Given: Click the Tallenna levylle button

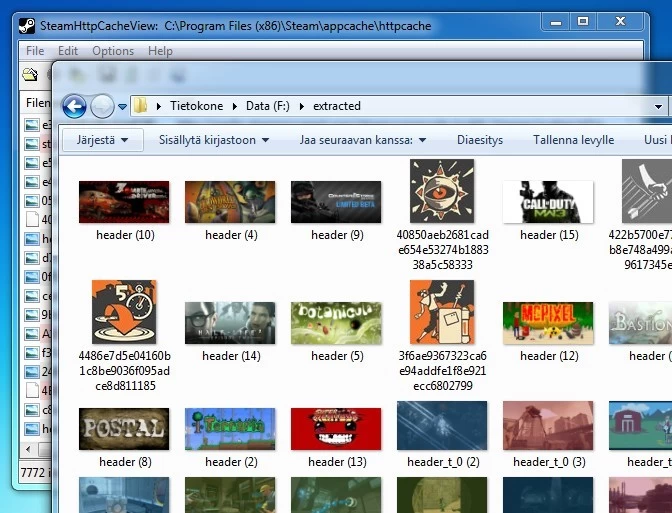Looking at the screenshot, I should pyautogui.click(x=573, y=140).
